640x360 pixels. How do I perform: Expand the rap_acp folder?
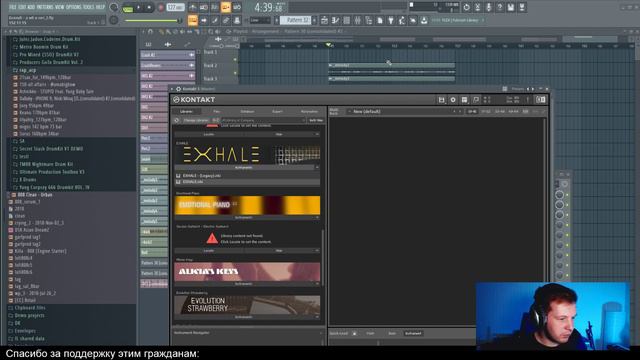point(27,70)
